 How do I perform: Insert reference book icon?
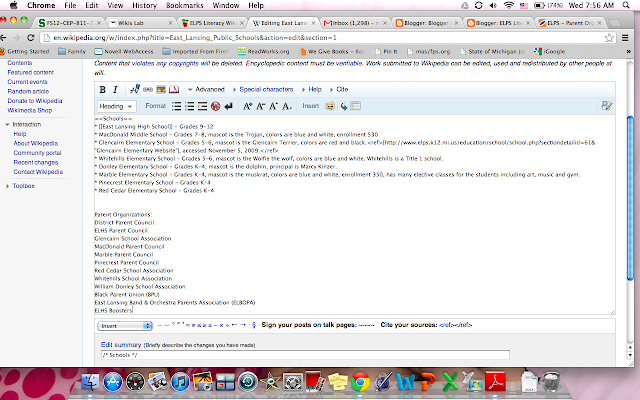point(174,89)
